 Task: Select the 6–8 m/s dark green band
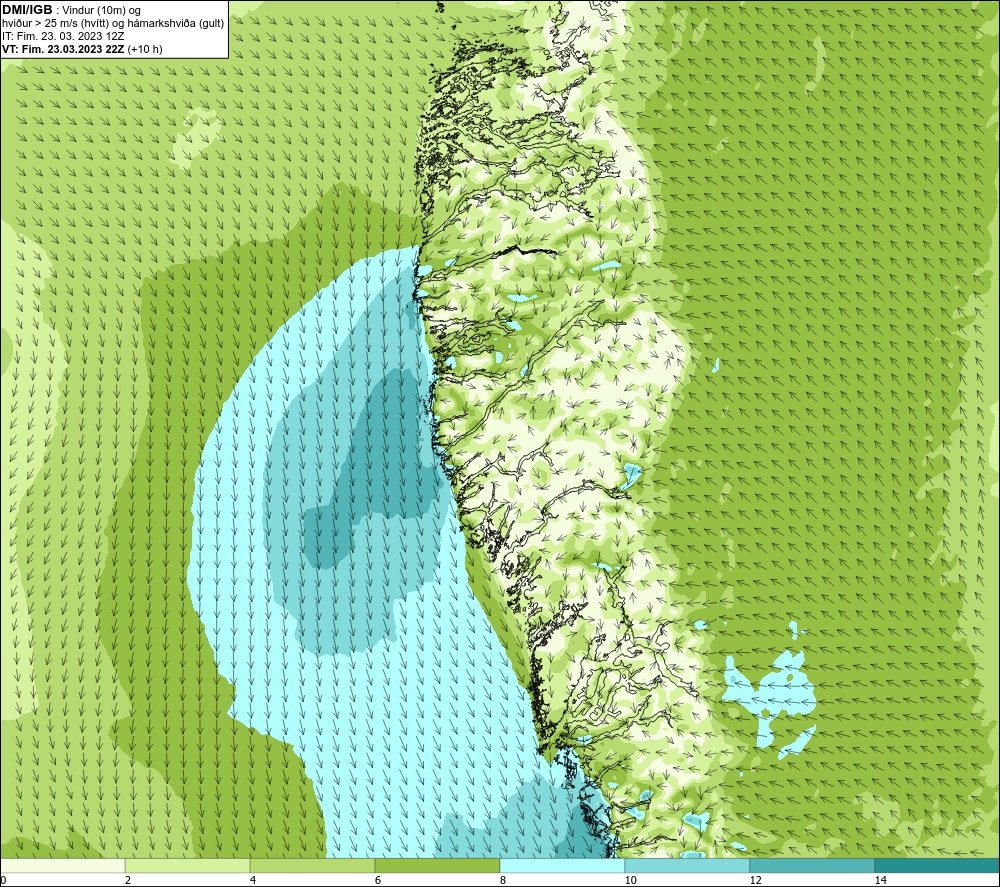click(x=438, y=866)
